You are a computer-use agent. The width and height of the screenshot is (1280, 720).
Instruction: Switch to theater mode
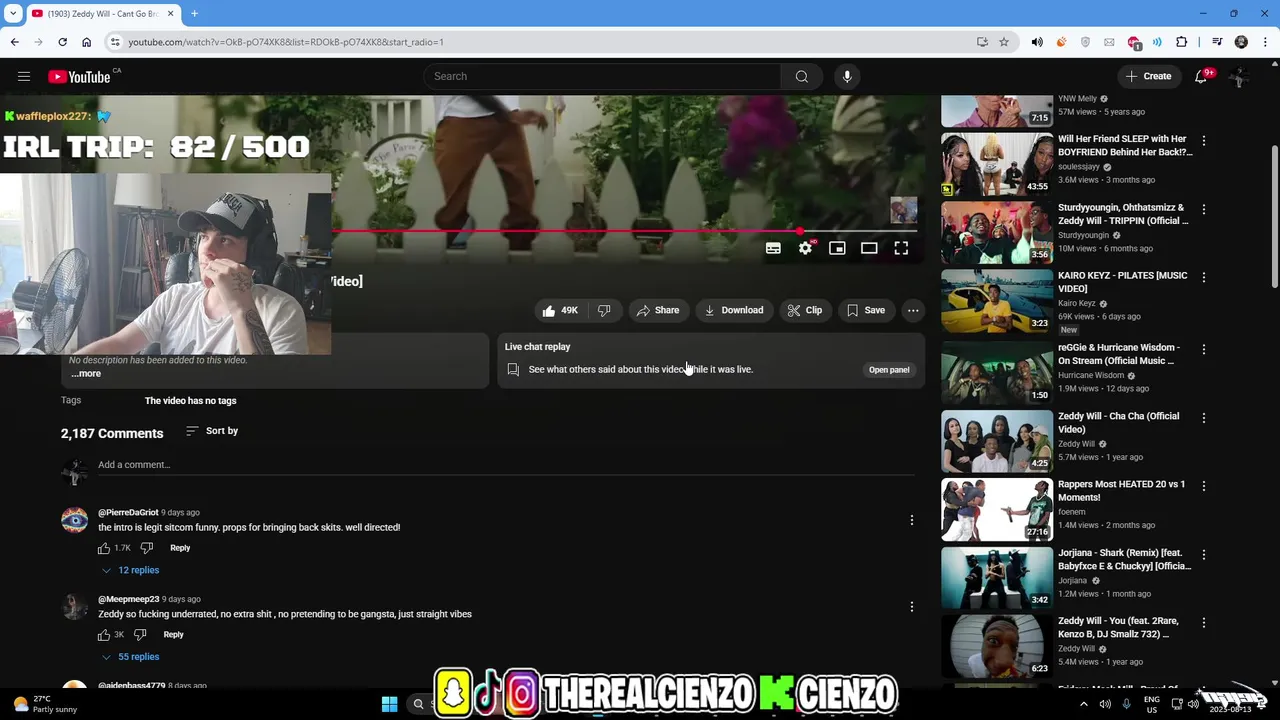[869, 248]
